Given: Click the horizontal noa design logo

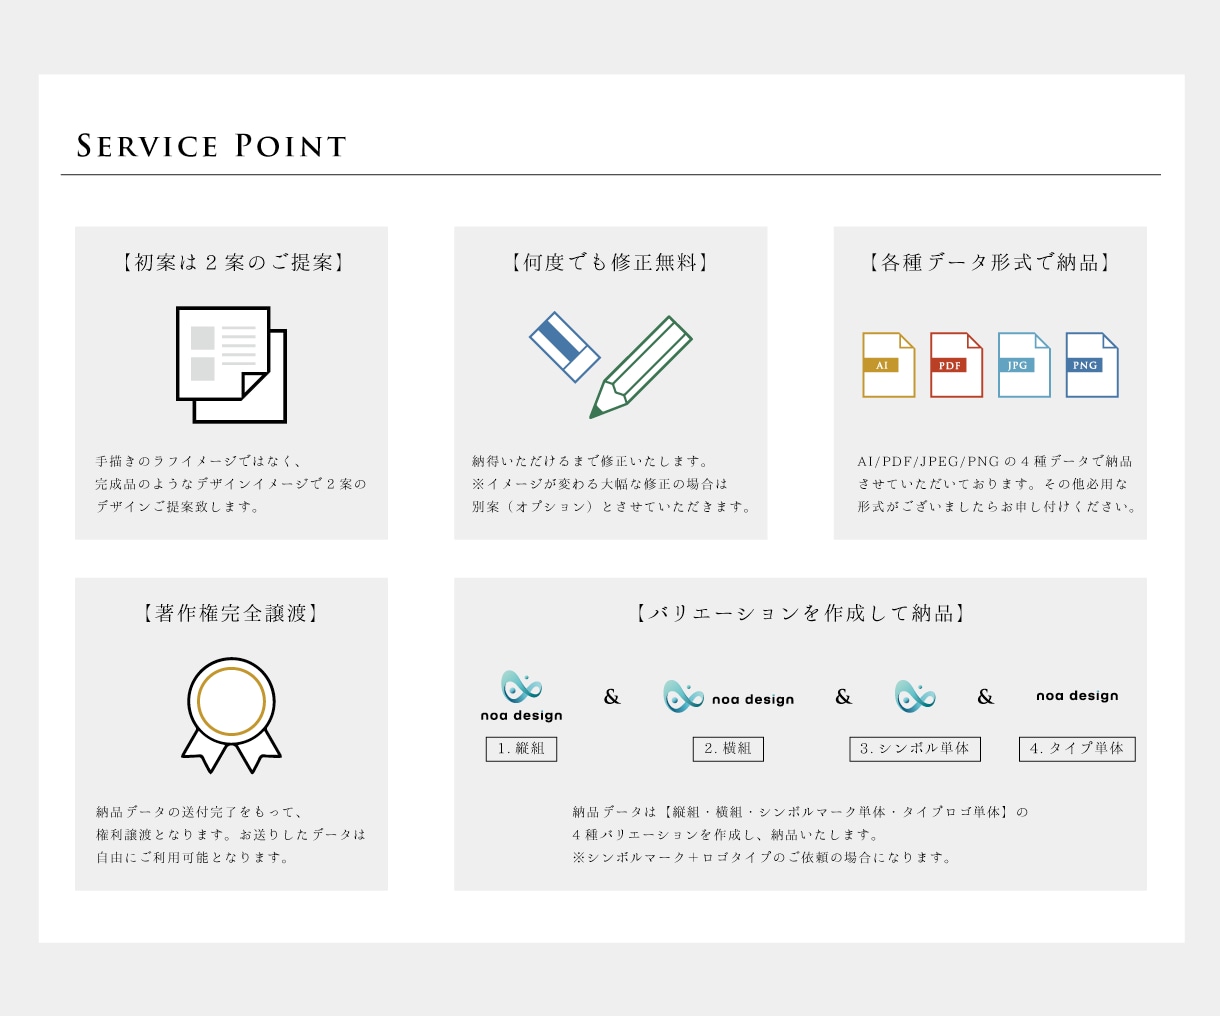Looking at the screenshot, I should point(729,697).
